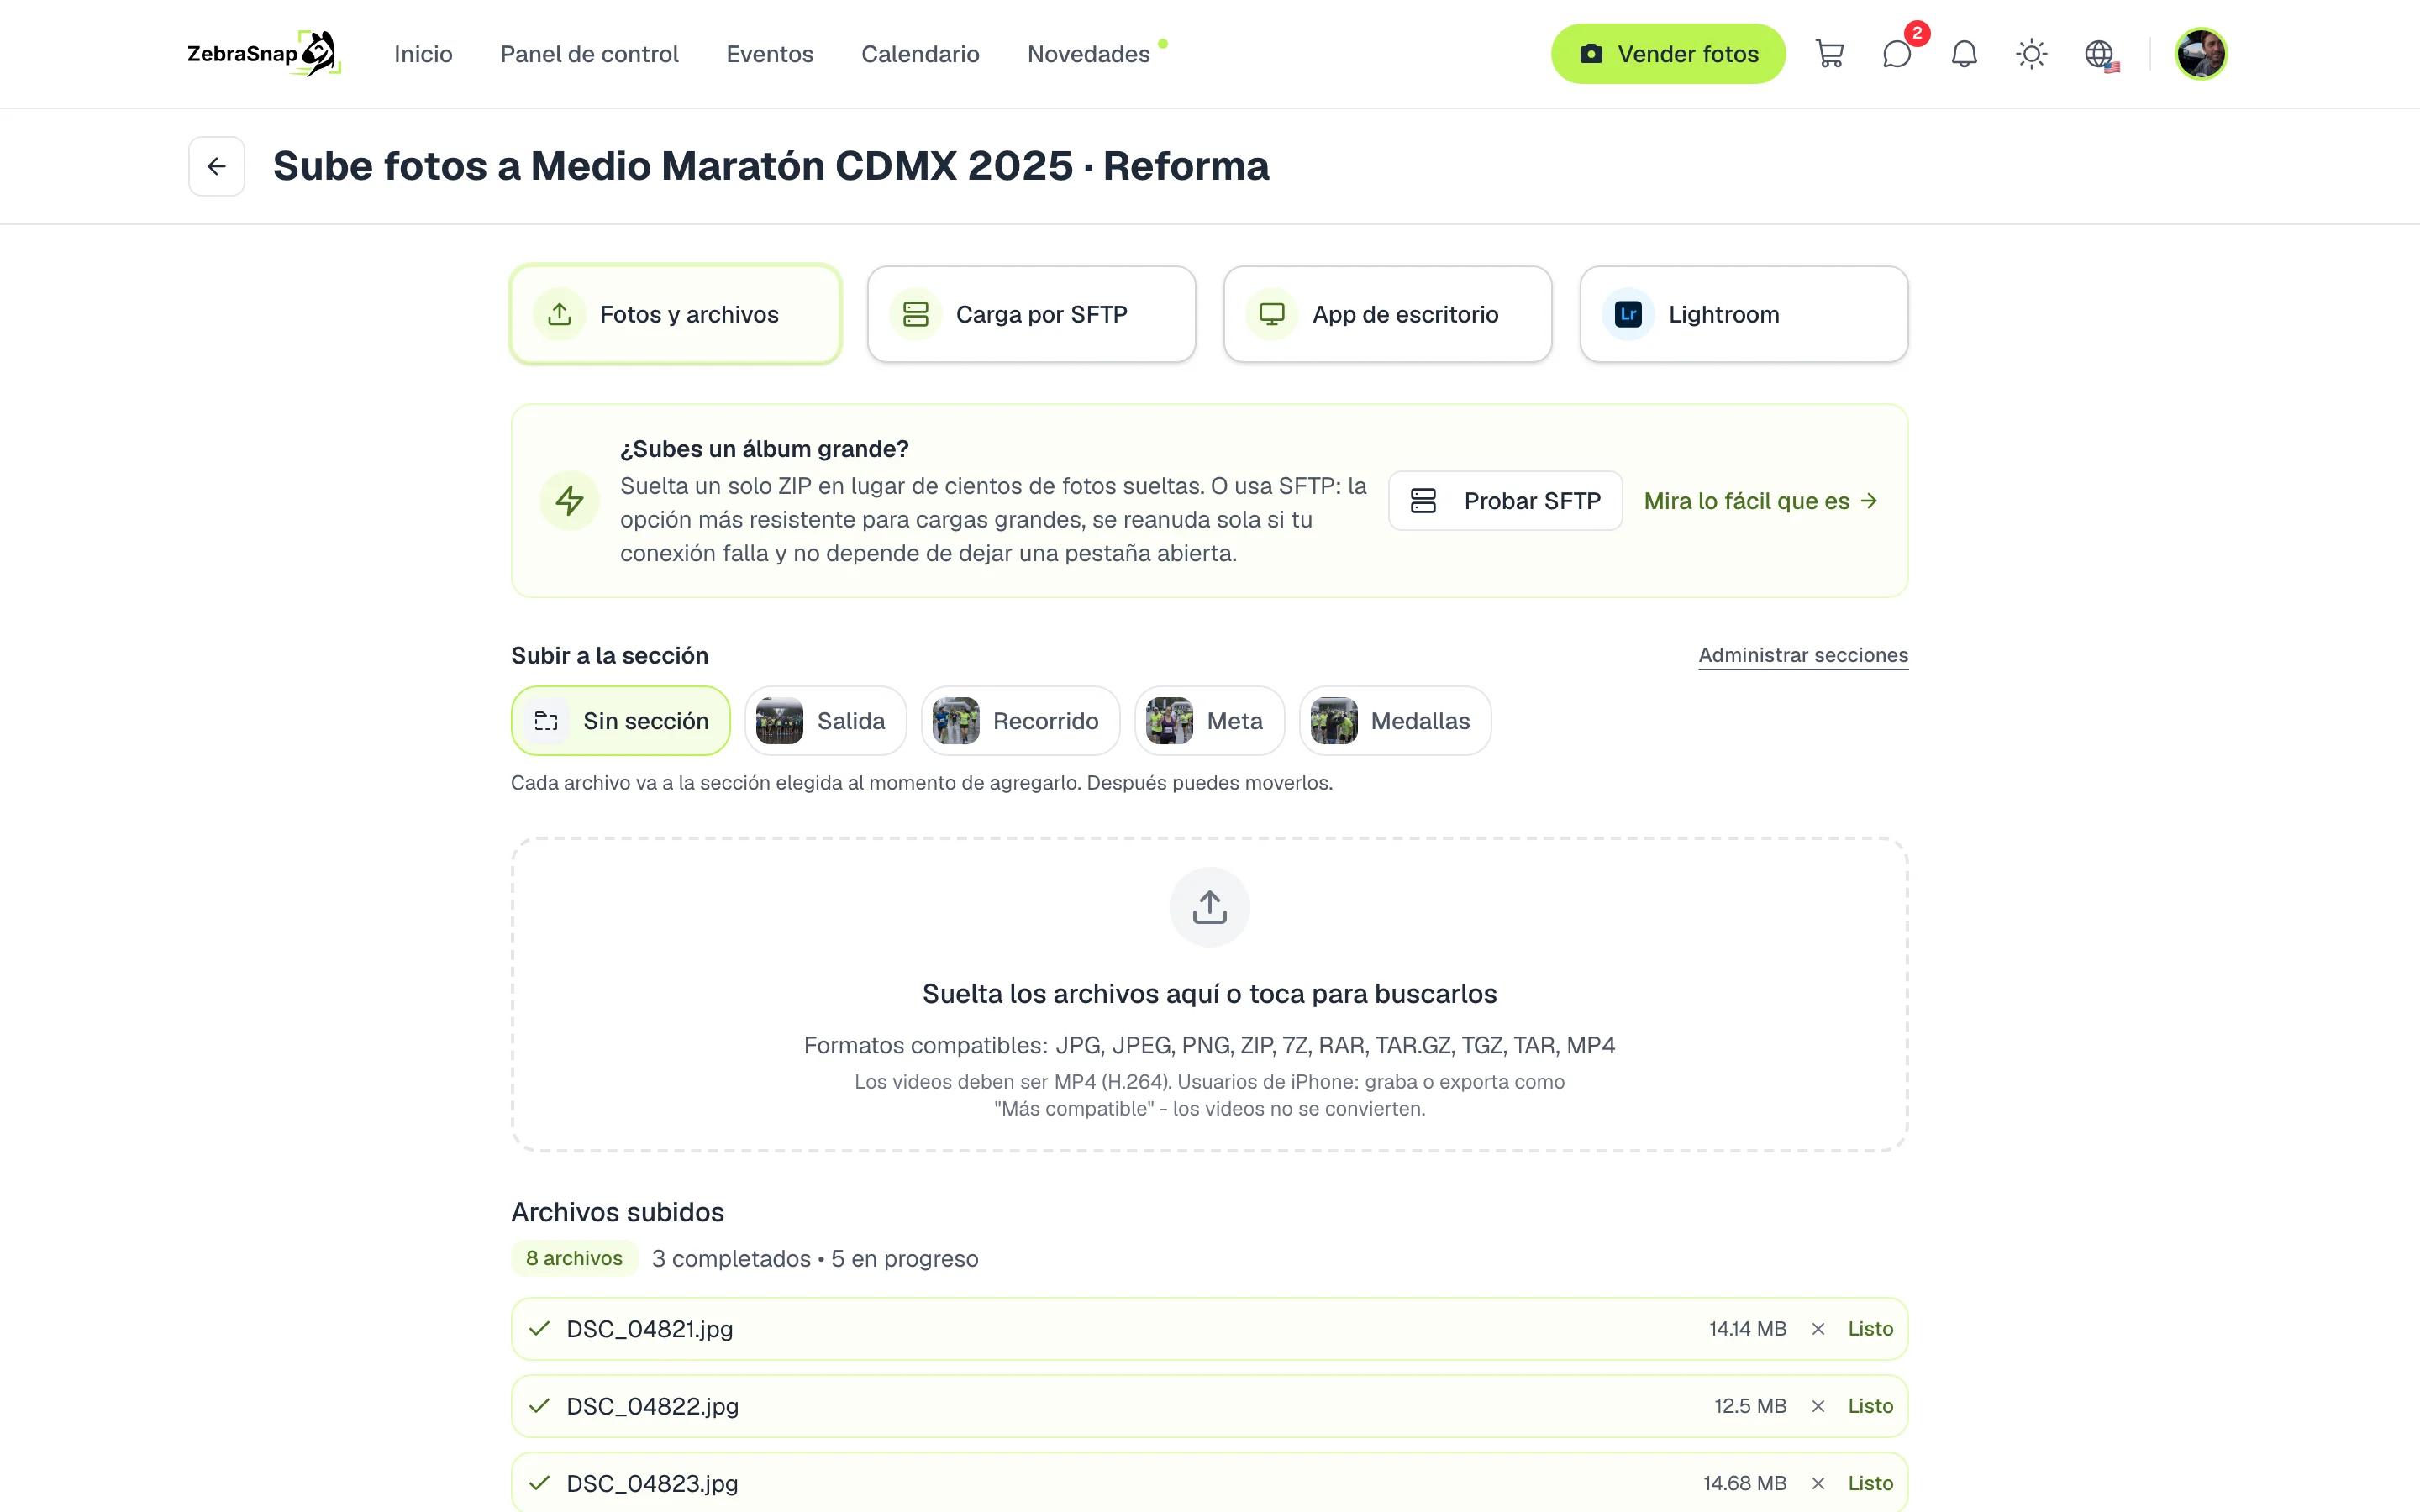Remove DSC_04822.jpg with its X
Screen dimensions: 2420x1512
(1818, 1406)
